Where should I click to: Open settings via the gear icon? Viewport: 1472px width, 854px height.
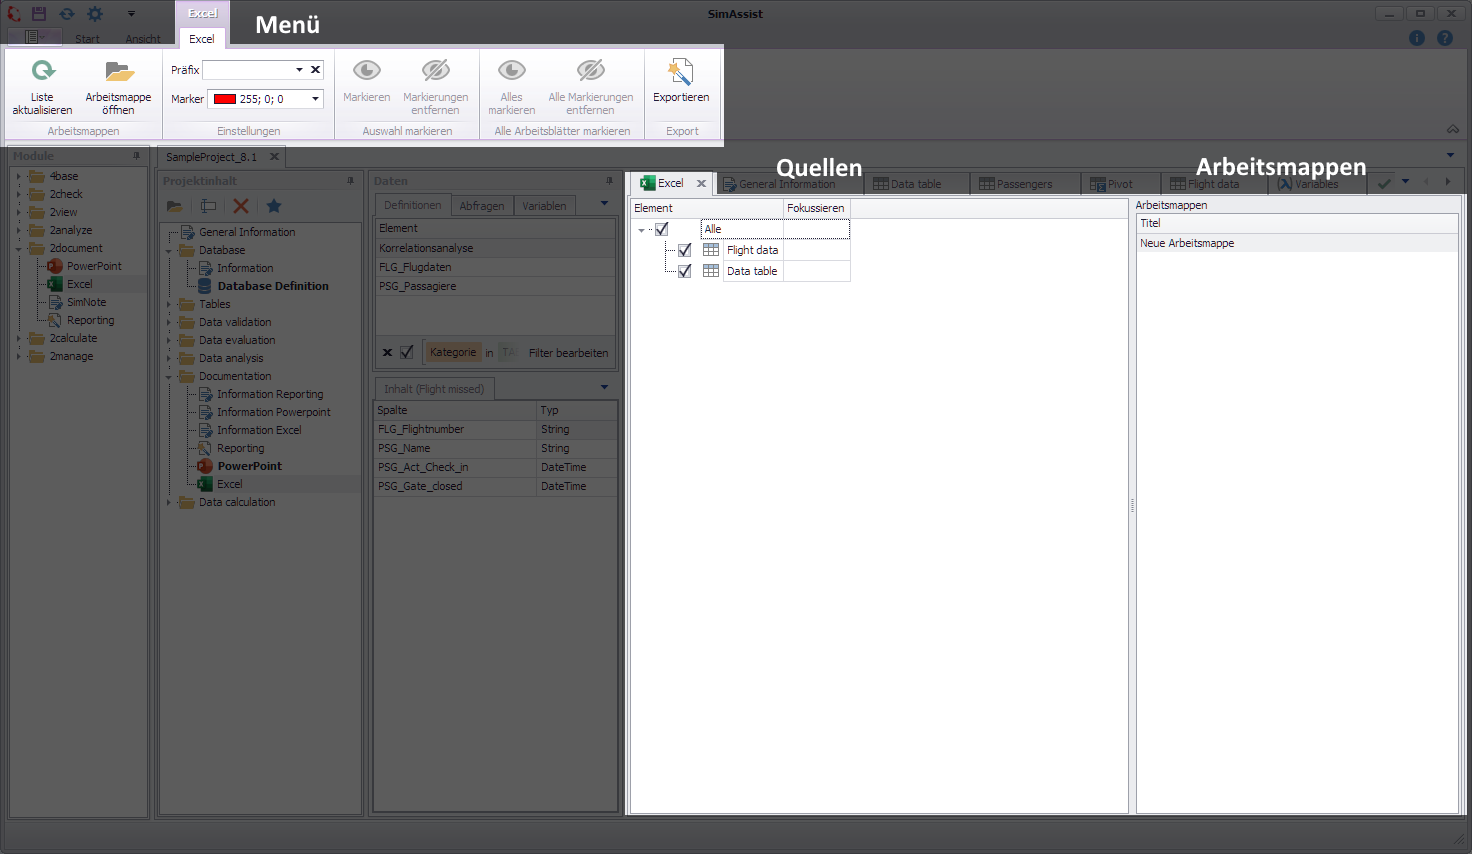(95, 14)
